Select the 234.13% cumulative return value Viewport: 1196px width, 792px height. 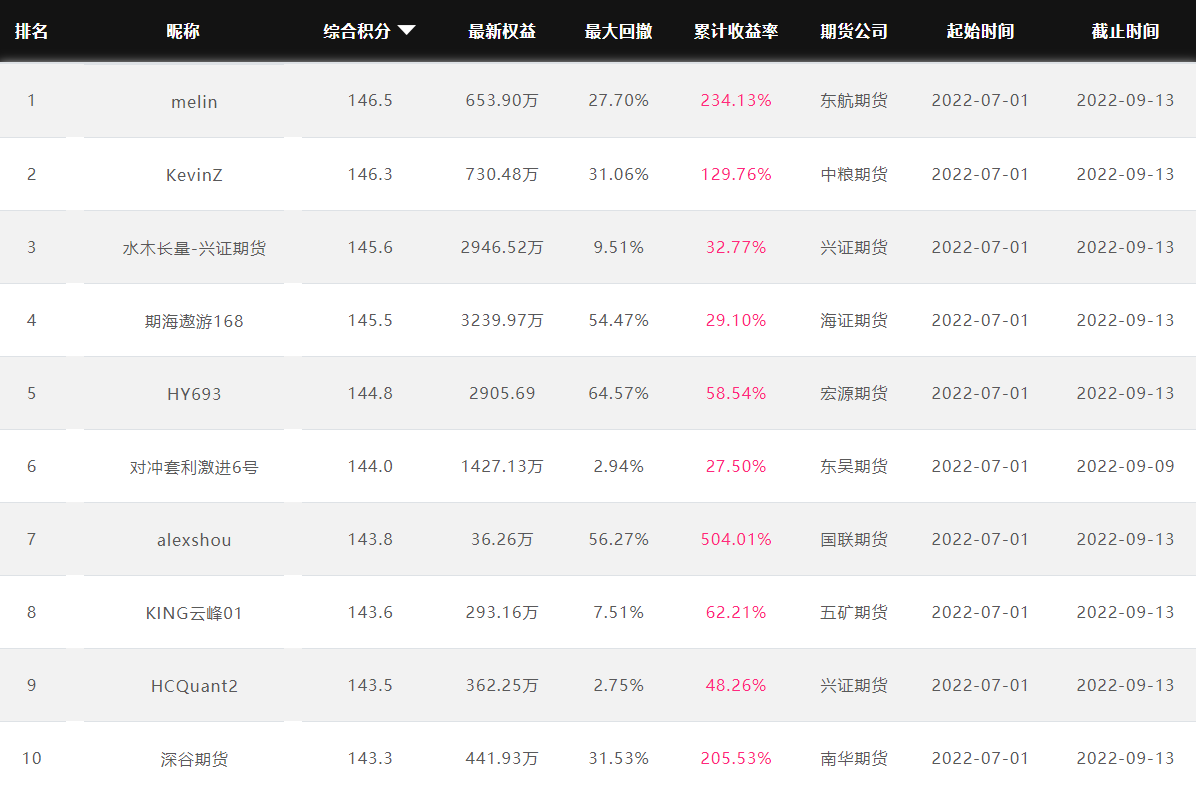coord(736,100)
